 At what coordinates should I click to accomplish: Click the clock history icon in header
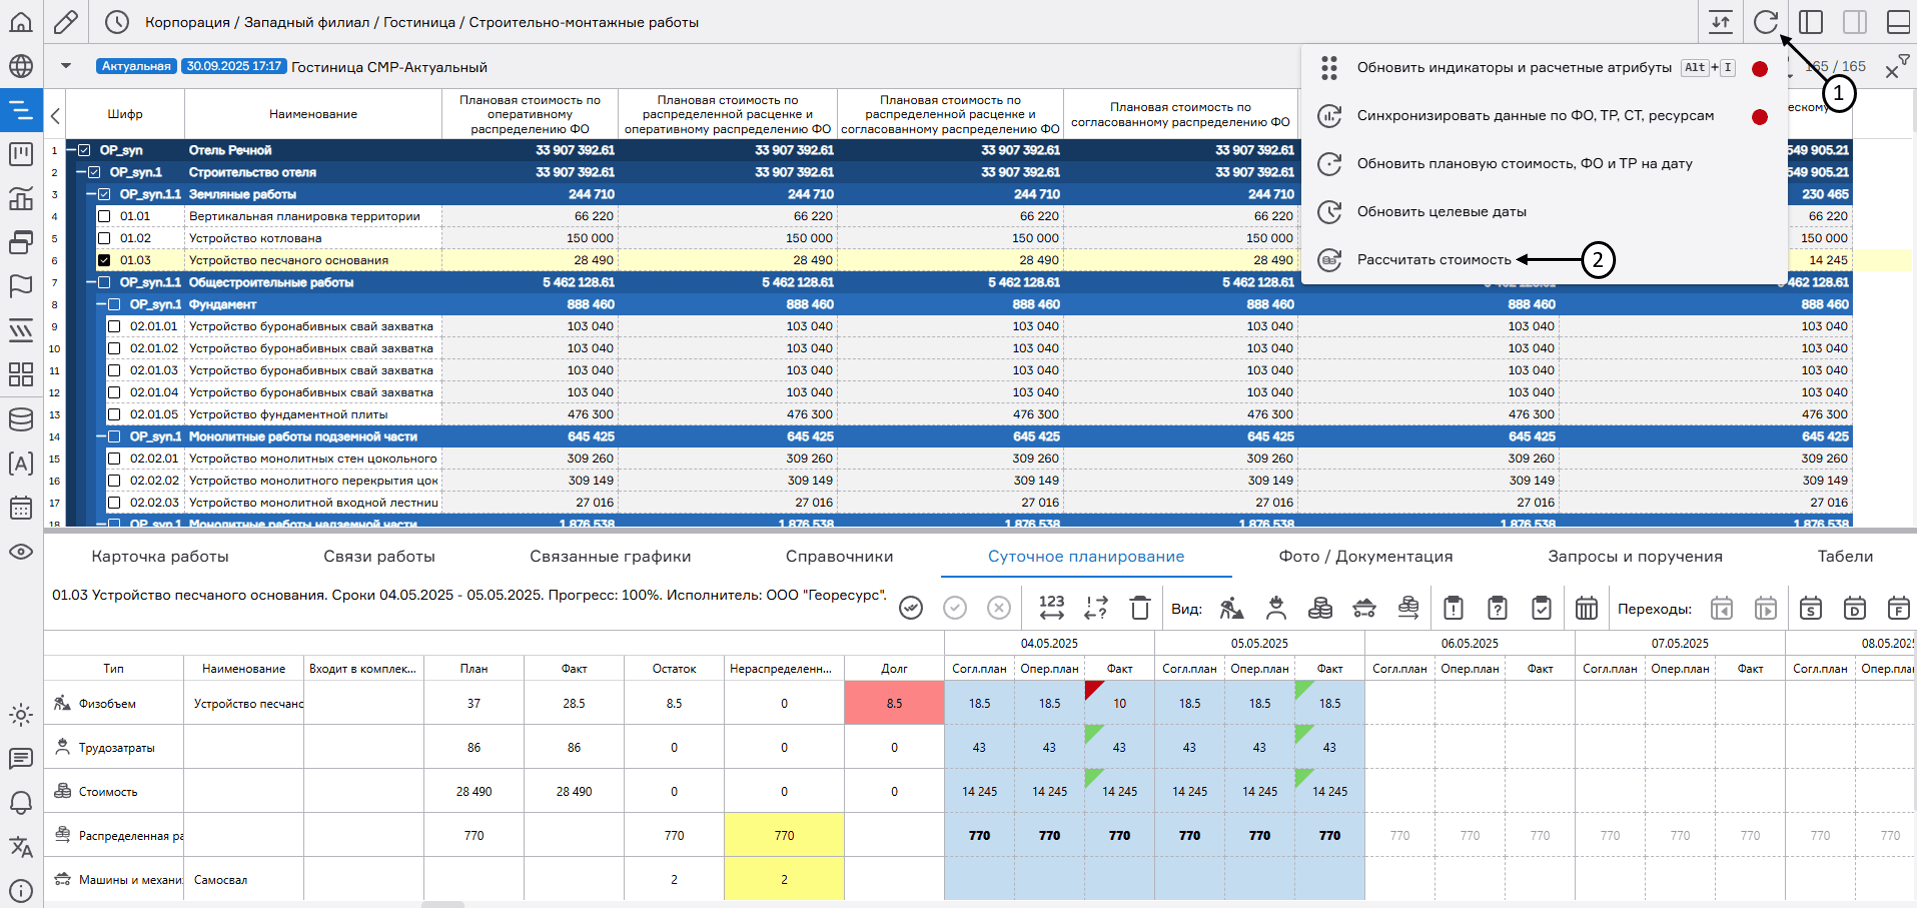click(x=117, y=22)
